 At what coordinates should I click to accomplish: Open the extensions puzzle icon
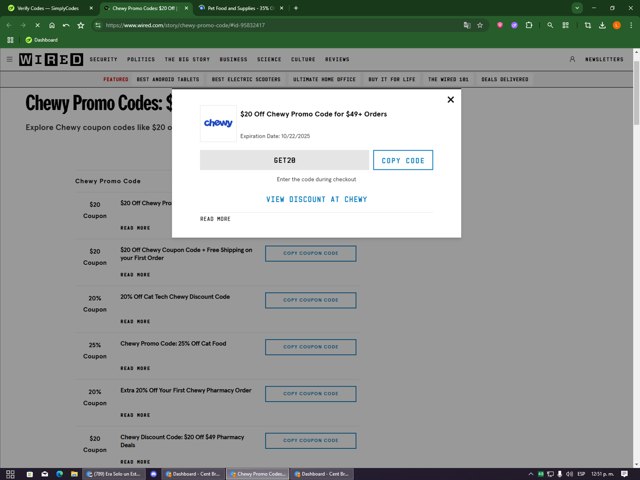(x=529, y=25)
